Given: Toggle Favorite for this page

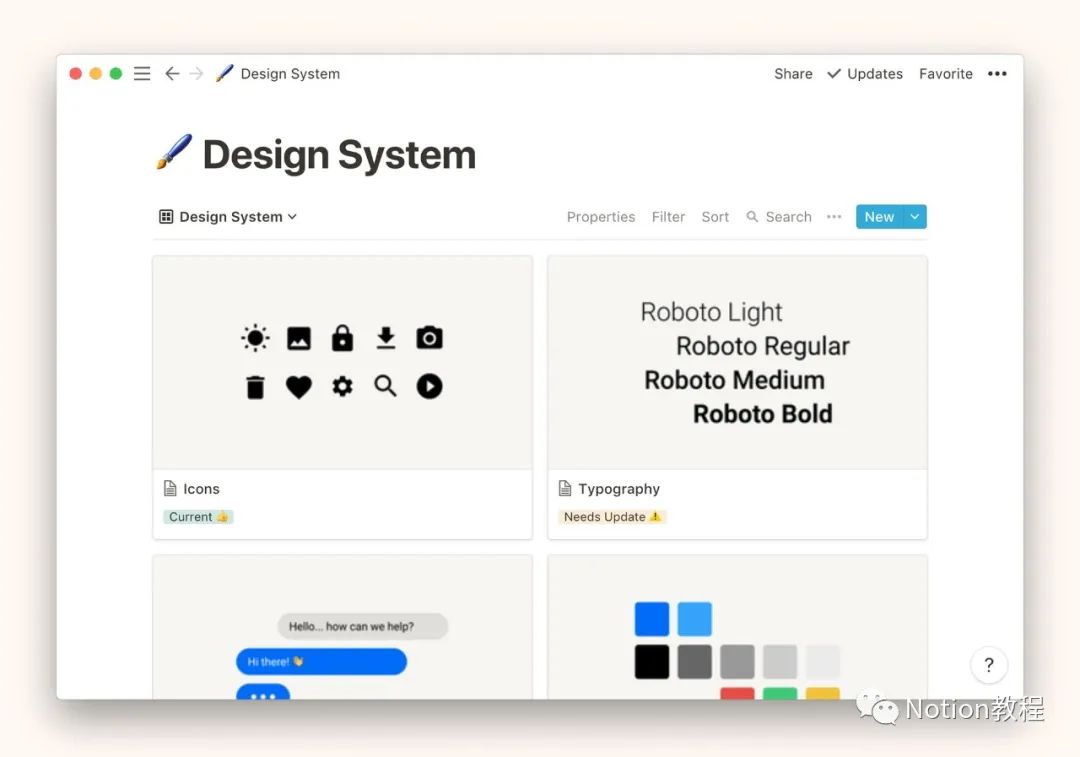Looking at the screenshot, I should click(946, 74).
